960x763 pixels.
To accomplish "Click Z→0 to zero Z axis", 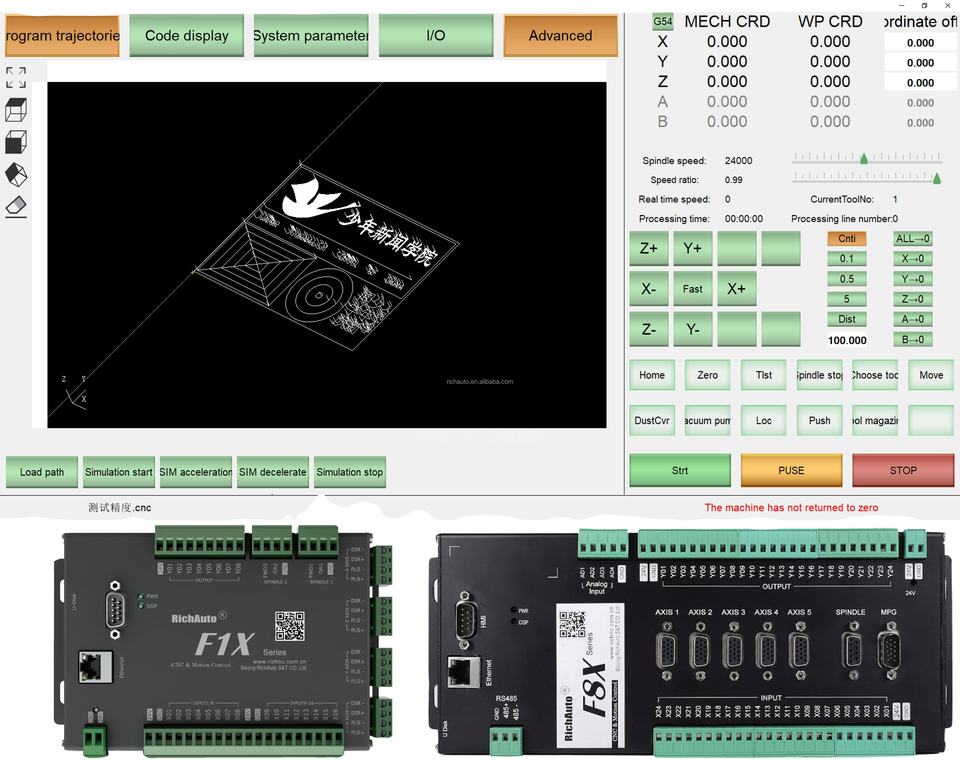I will pyautogui.click(x=913, y=299).
